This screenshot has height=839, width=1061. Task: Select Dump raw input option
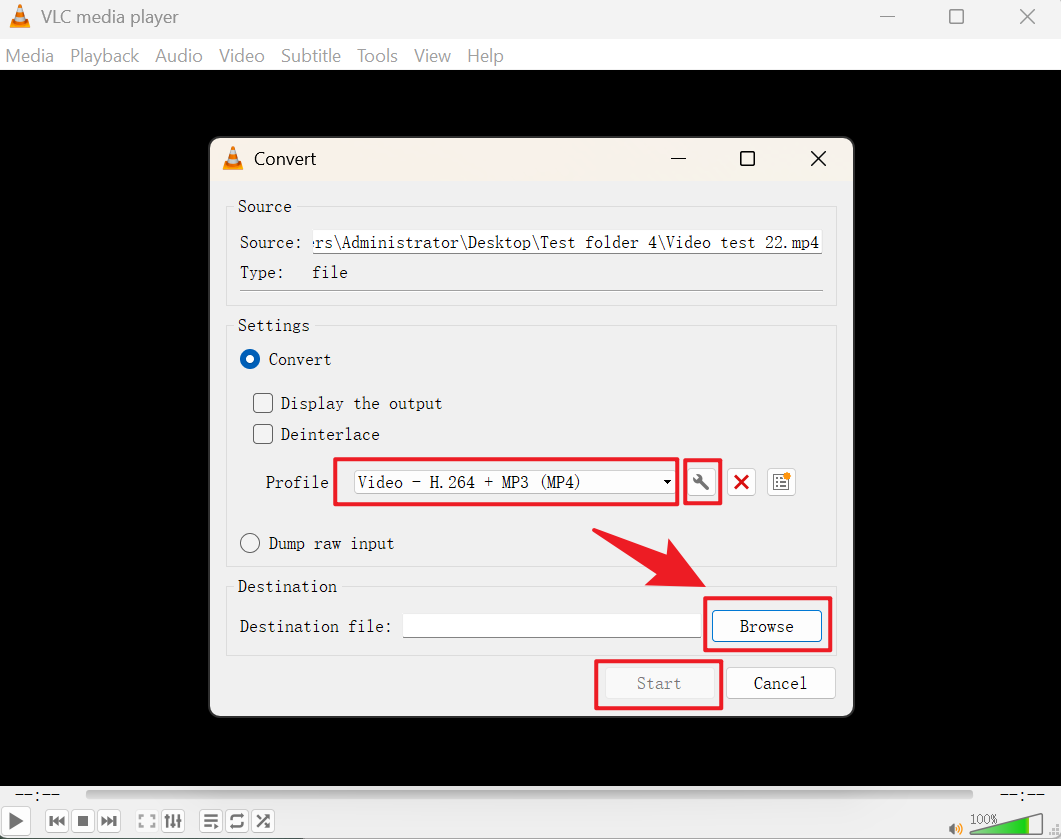click(x=250, y=543)
